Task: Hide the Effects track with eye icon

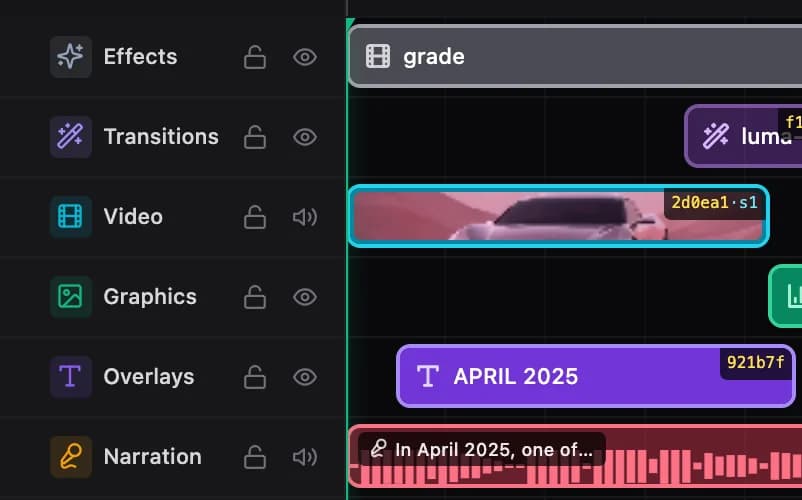Action: 305,57
